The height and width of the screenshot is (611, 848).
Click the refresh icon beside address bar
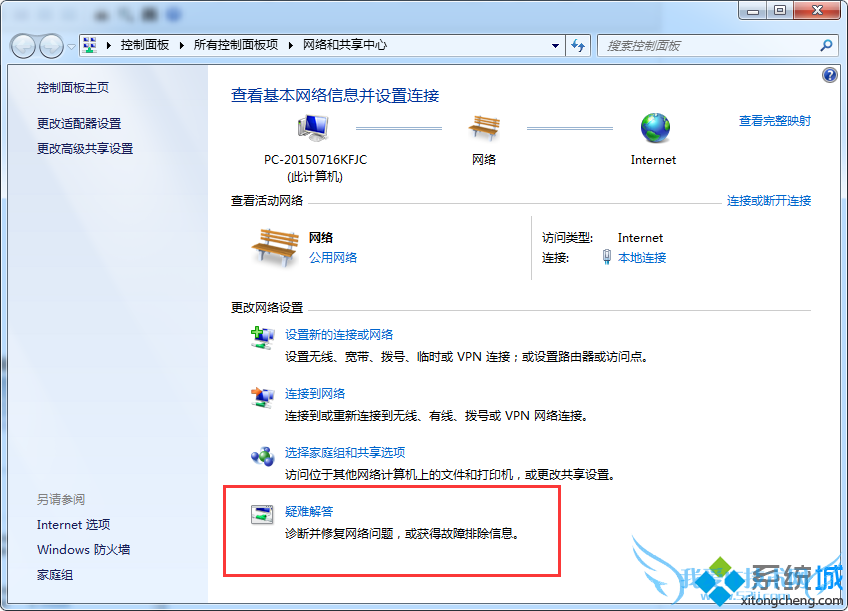(x=578, y=45)
